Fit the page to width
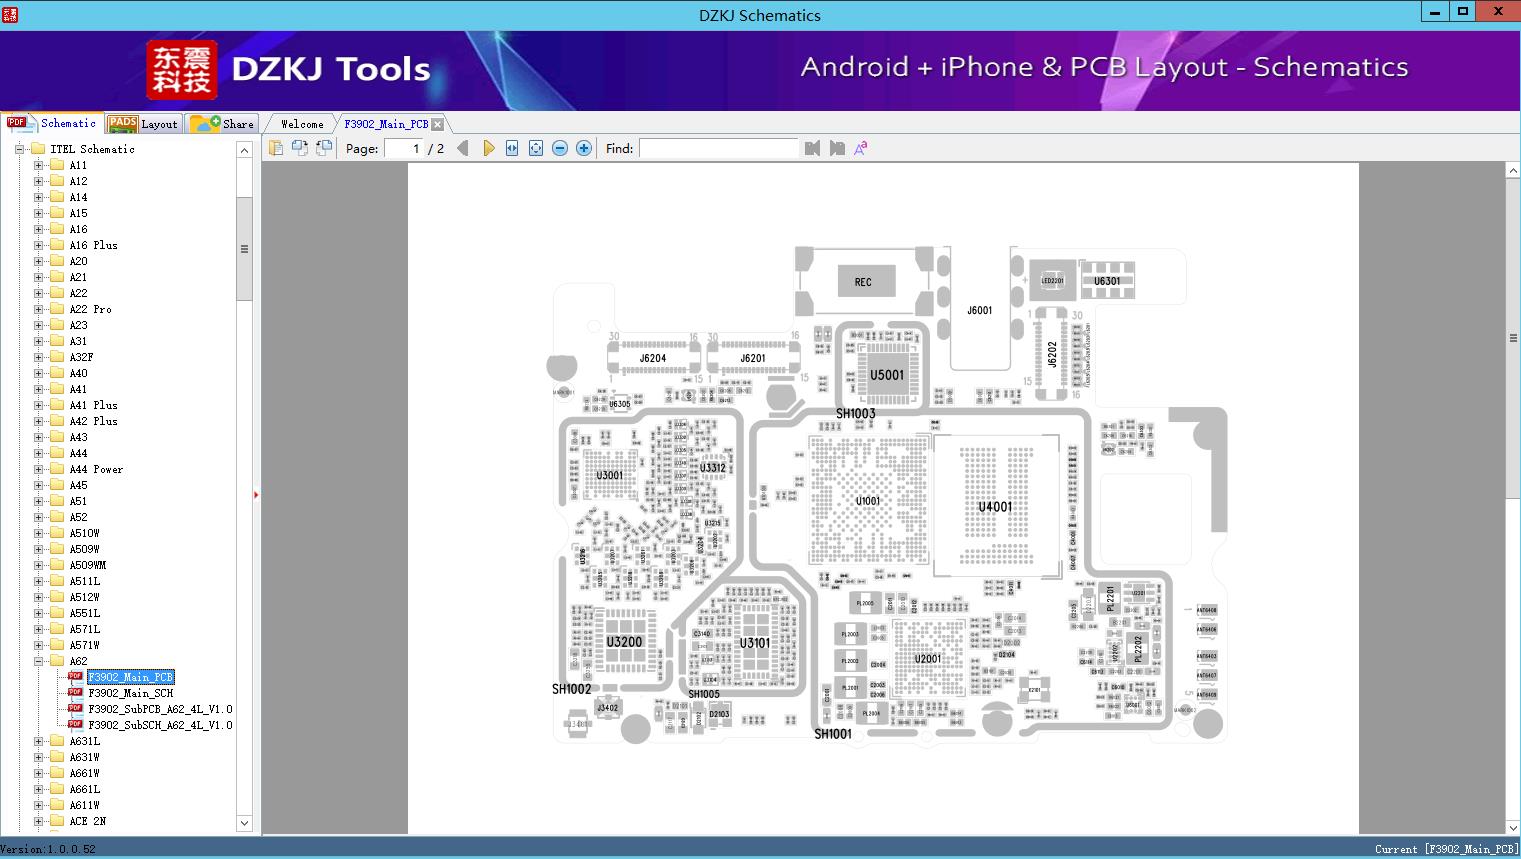Image resolution: width=1521 pixels, height=859 pixels. [512, 148]
